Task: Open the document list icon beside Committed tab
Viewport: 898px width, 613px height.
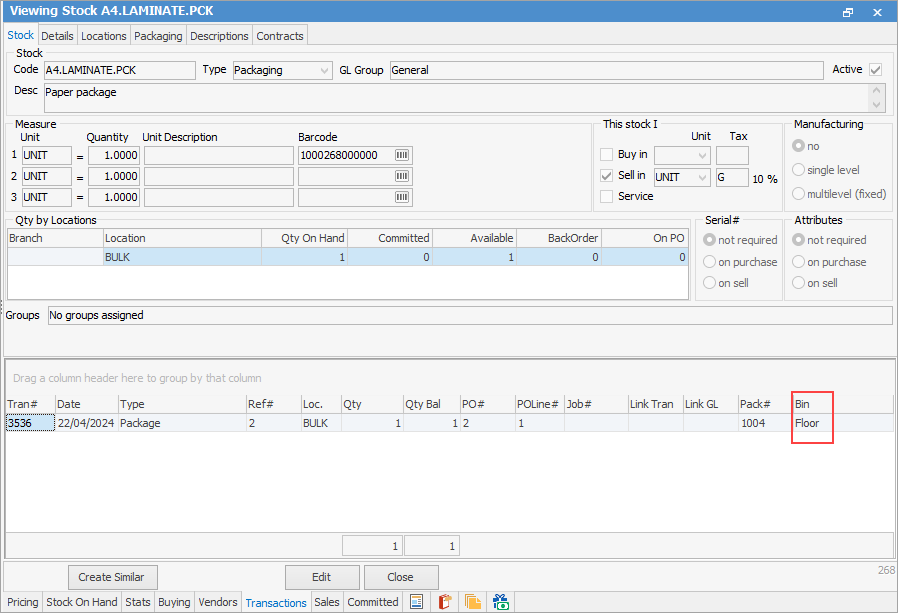Action: click(x=417, y=602)
